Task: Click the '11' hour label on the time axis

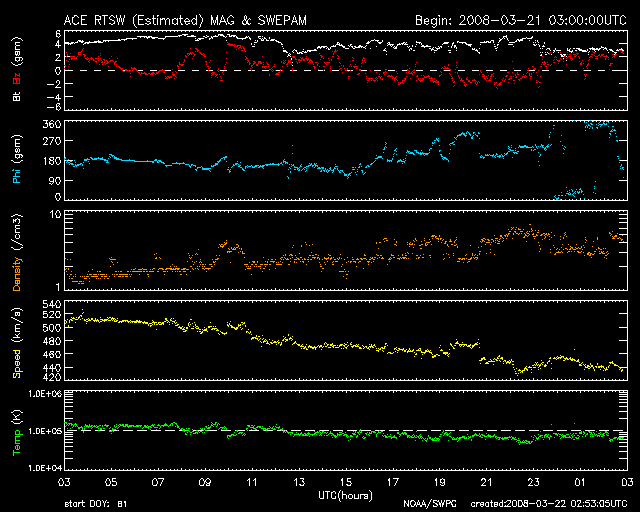Action: [x=252, y=483]
